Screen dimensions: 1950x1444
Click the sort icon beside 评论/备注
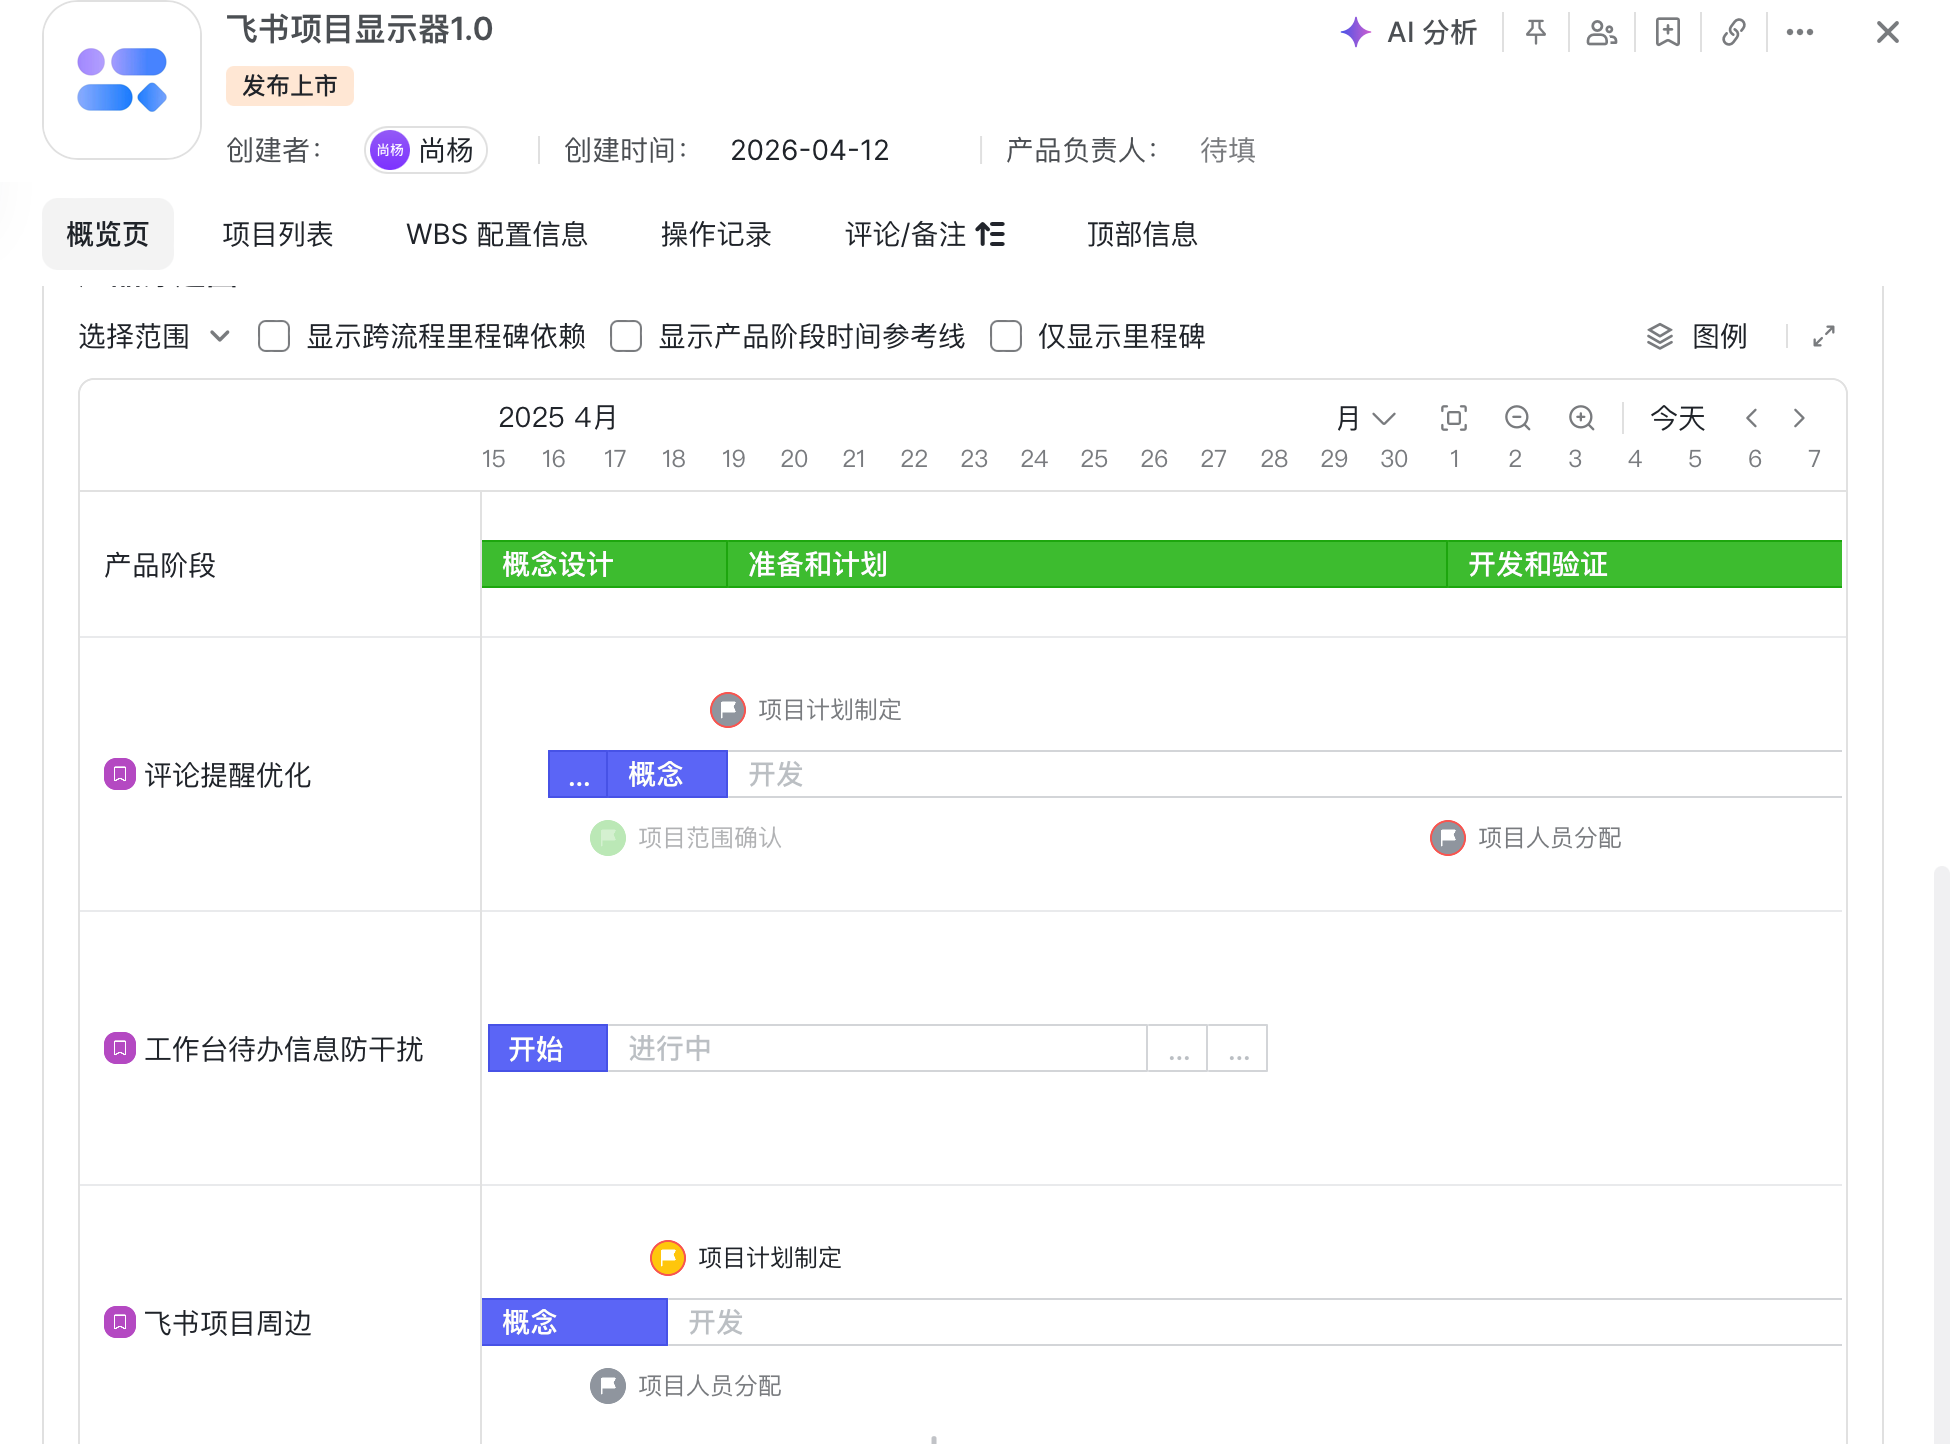(x=990, y=234)
